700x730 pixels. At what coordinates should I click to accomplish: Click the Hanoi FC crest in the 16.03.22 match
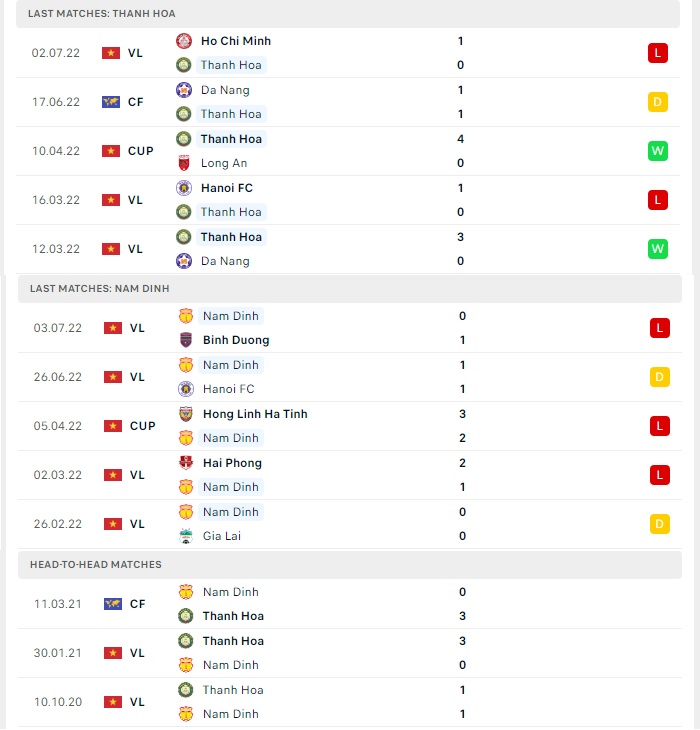tap(184, 188)
